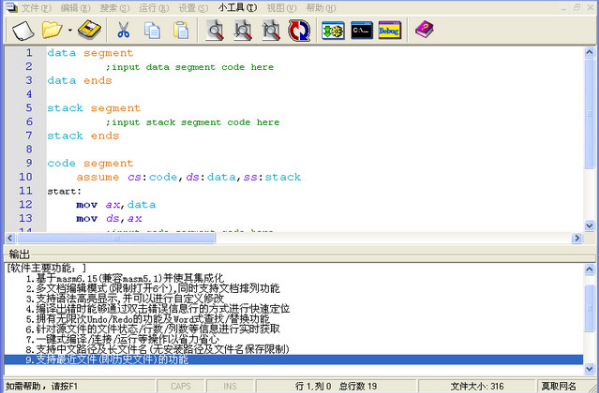Open the black command prompt console icon
Screen dimensions: 599x393
pos(361,30)
